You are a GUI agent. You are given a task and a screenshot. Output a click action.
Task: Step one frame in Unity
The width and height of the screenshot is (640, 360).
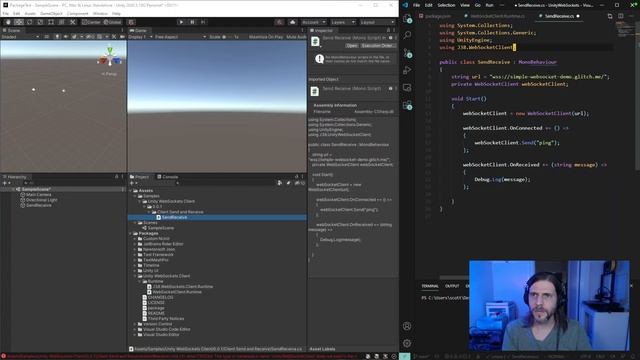tap(203, 22)
